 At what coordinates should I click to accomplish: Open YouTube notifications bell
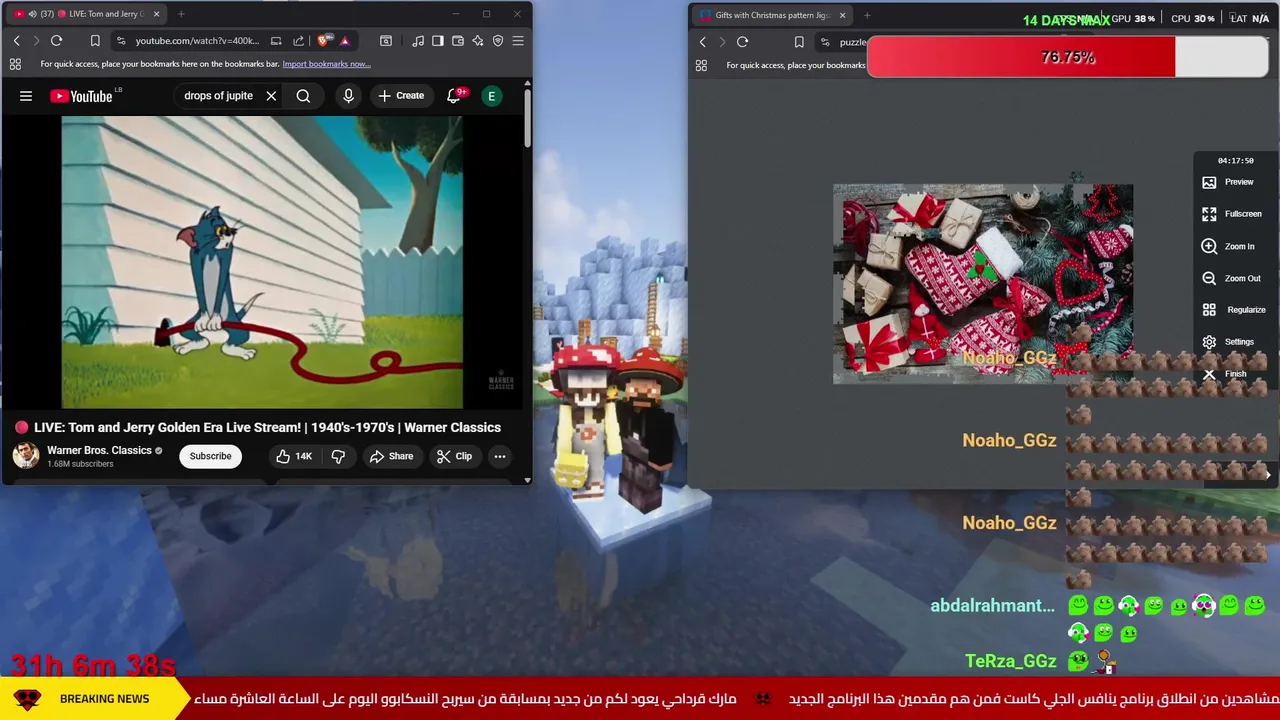pos(453,96)
